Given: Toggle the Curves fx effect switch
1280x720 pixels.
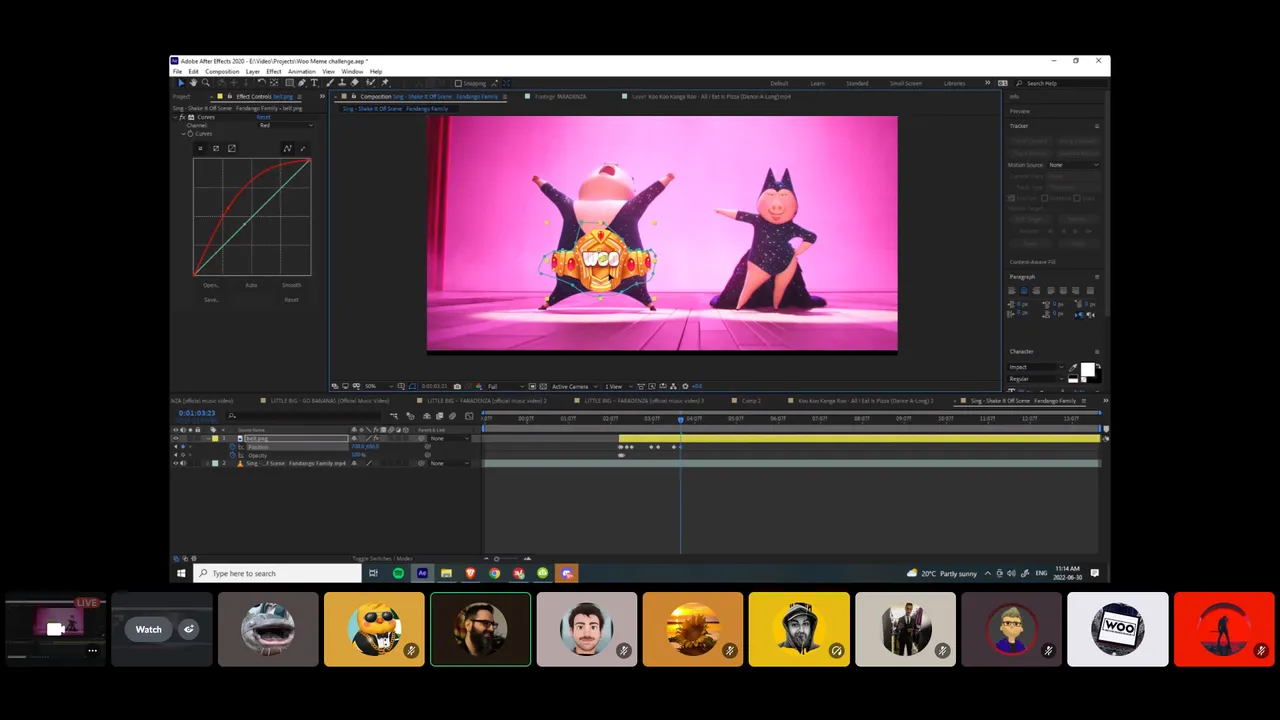Looking at the screenshot, I should 182,117.
